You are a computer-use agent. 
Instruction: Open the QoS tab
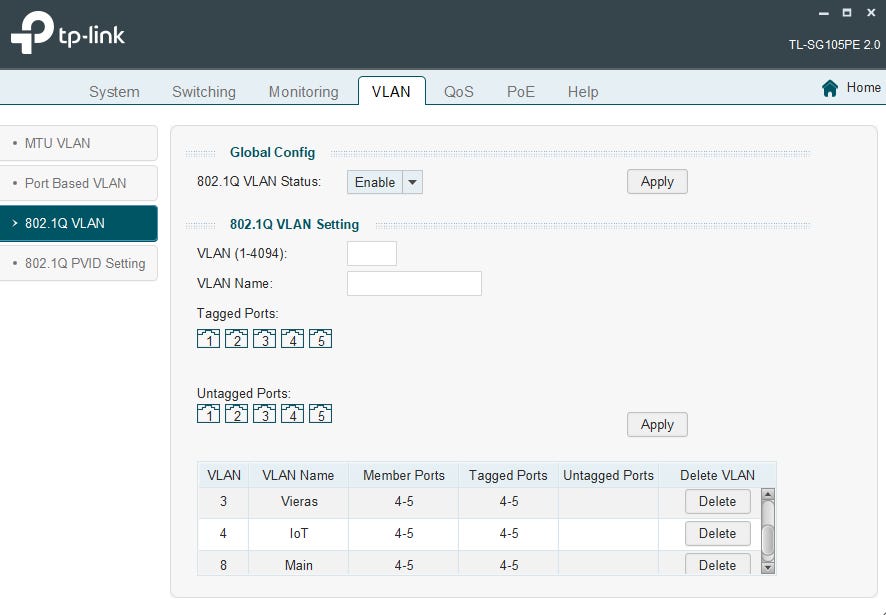tap(458, 92)
